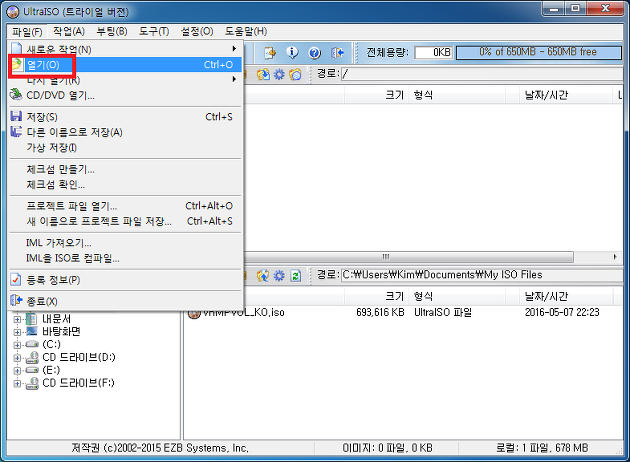The width and height of the screenshot is (630, 462).
Task: Sort the local file list by 크기
Action: point(376,296)
